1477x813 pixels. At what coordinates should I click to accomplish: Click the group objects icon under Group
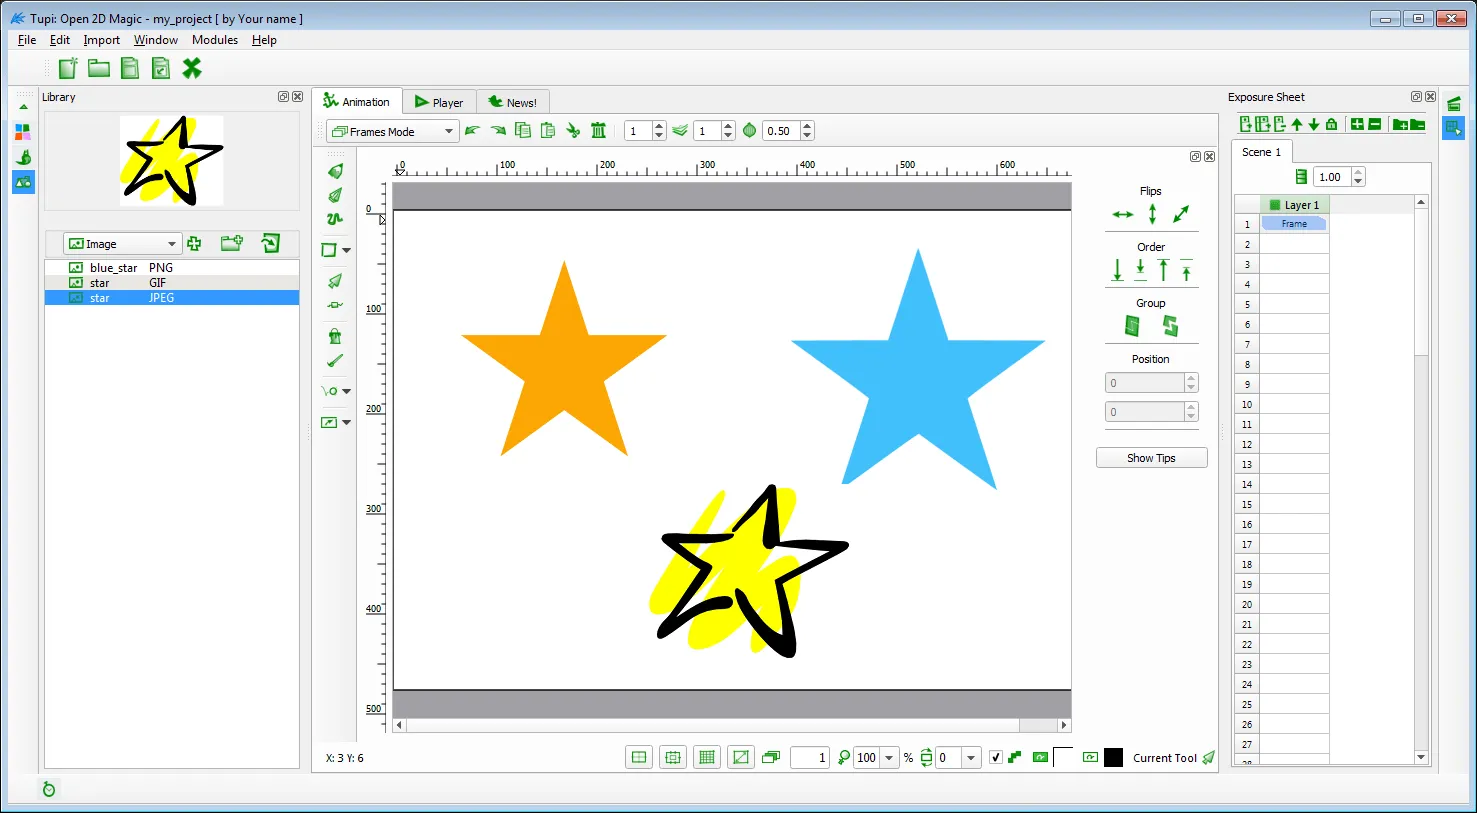coord(1132,326)
